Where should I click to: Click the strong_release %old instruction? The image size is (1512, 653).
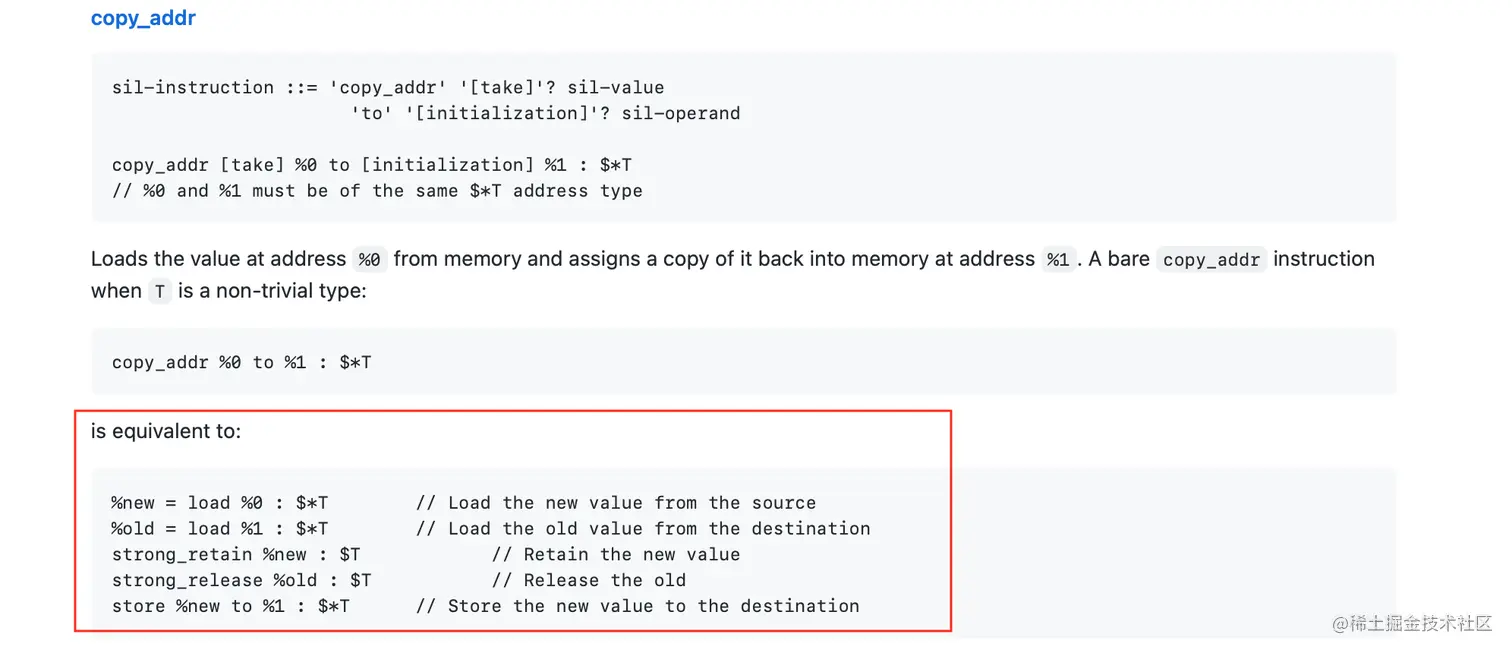click(242, 581)
